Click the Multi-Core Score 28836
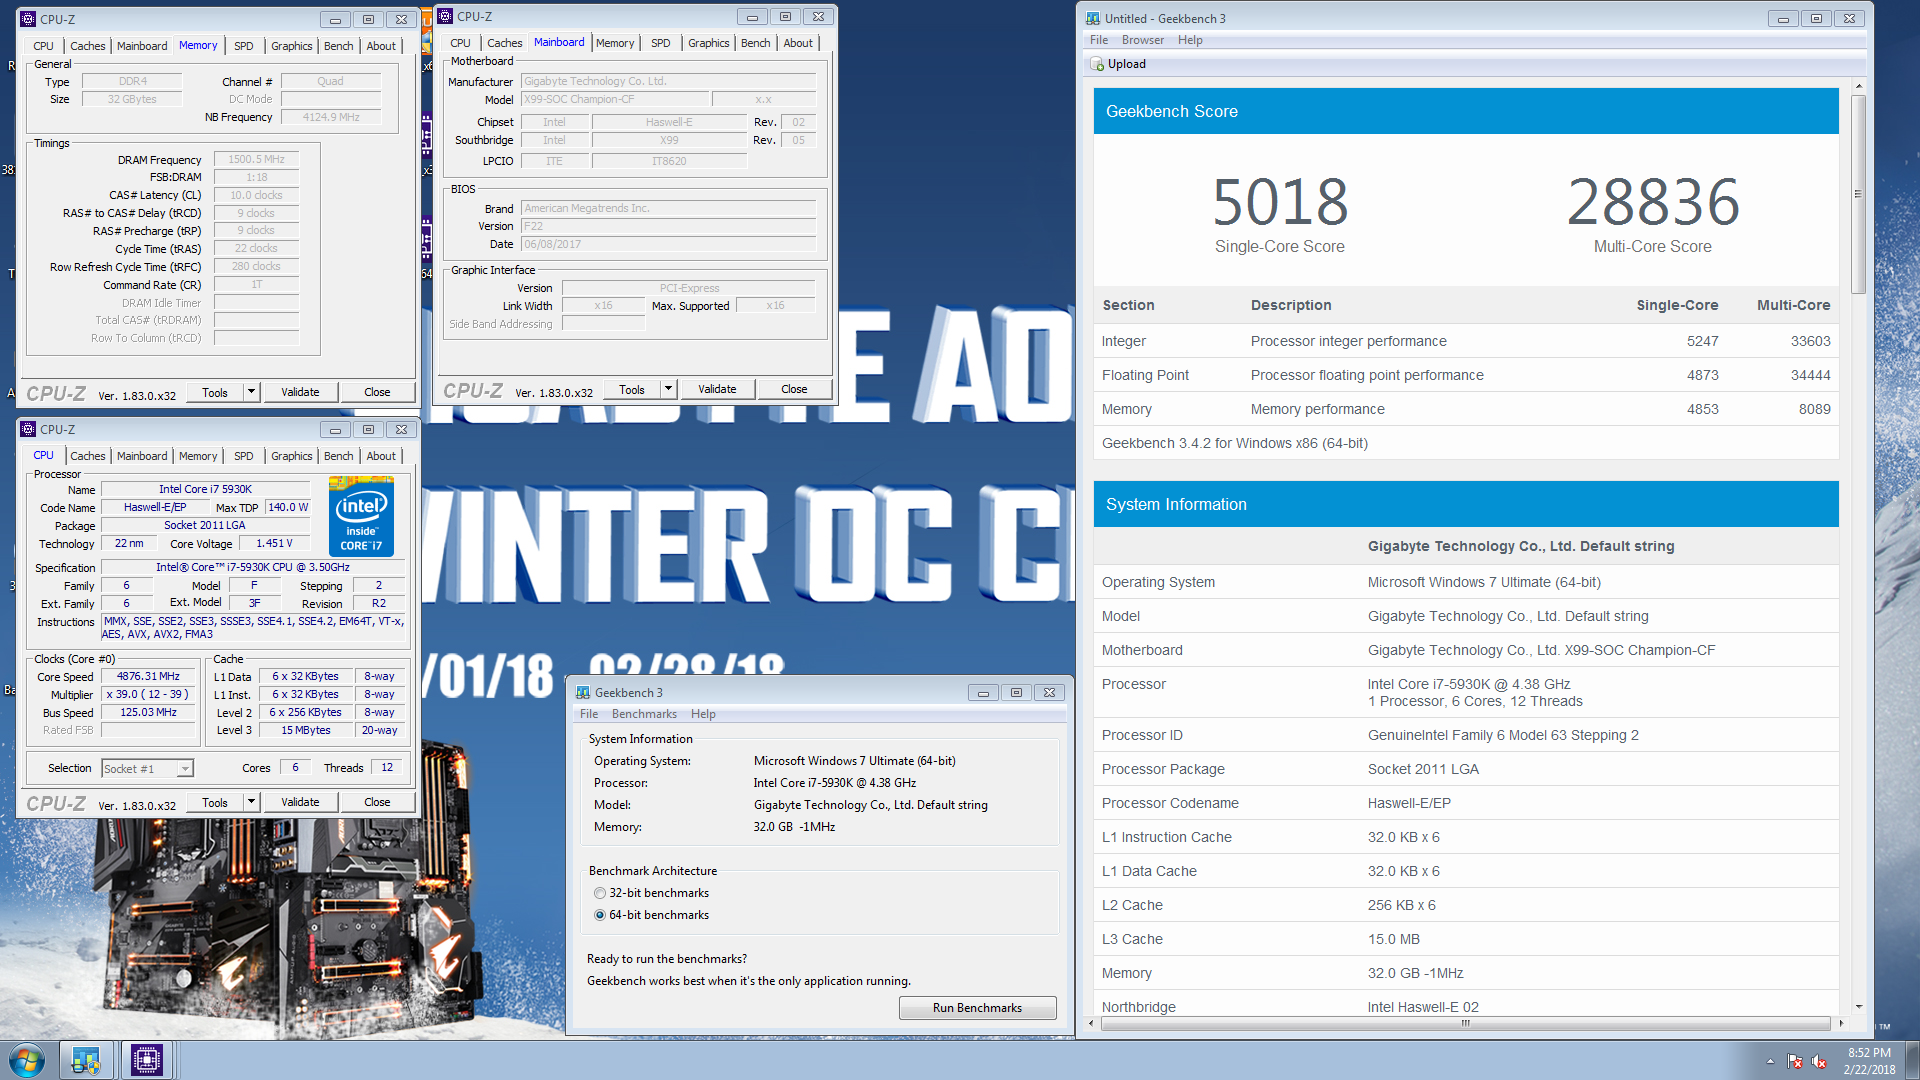This screenshot has height=1080, width=1920. [x=1653, y=203]
